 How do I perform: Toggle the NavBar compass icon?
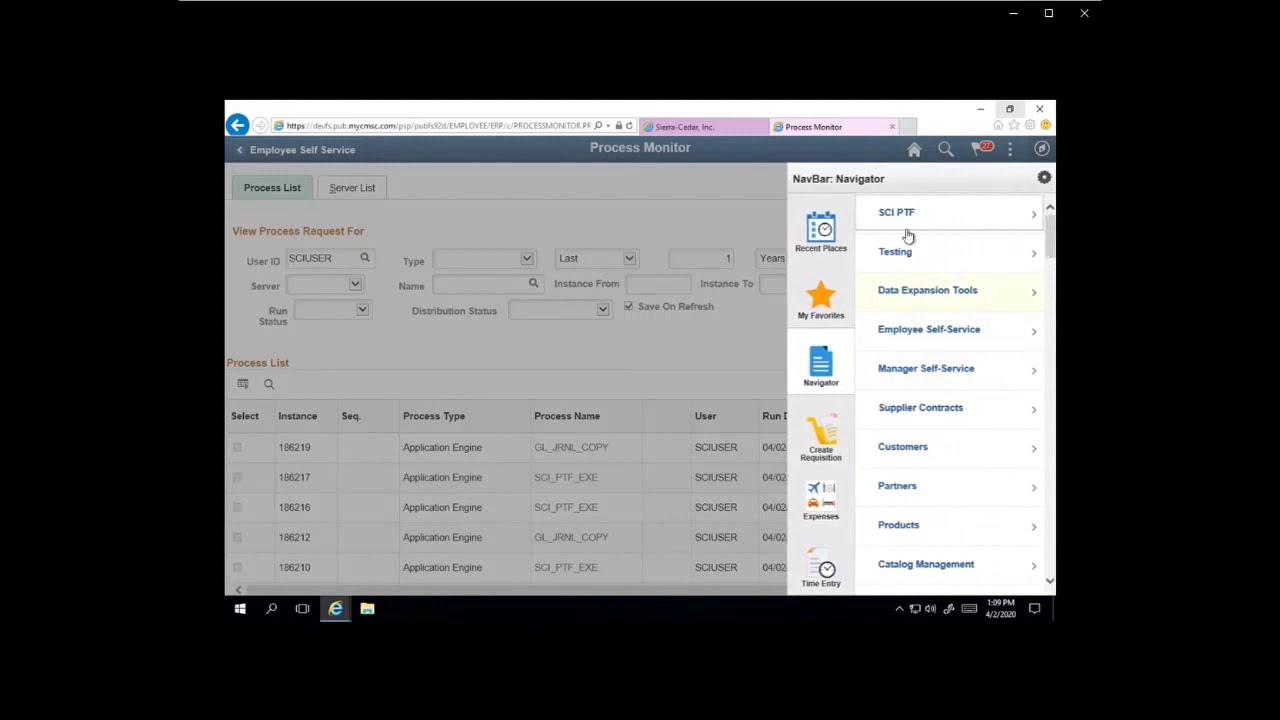click(1042, 149)
